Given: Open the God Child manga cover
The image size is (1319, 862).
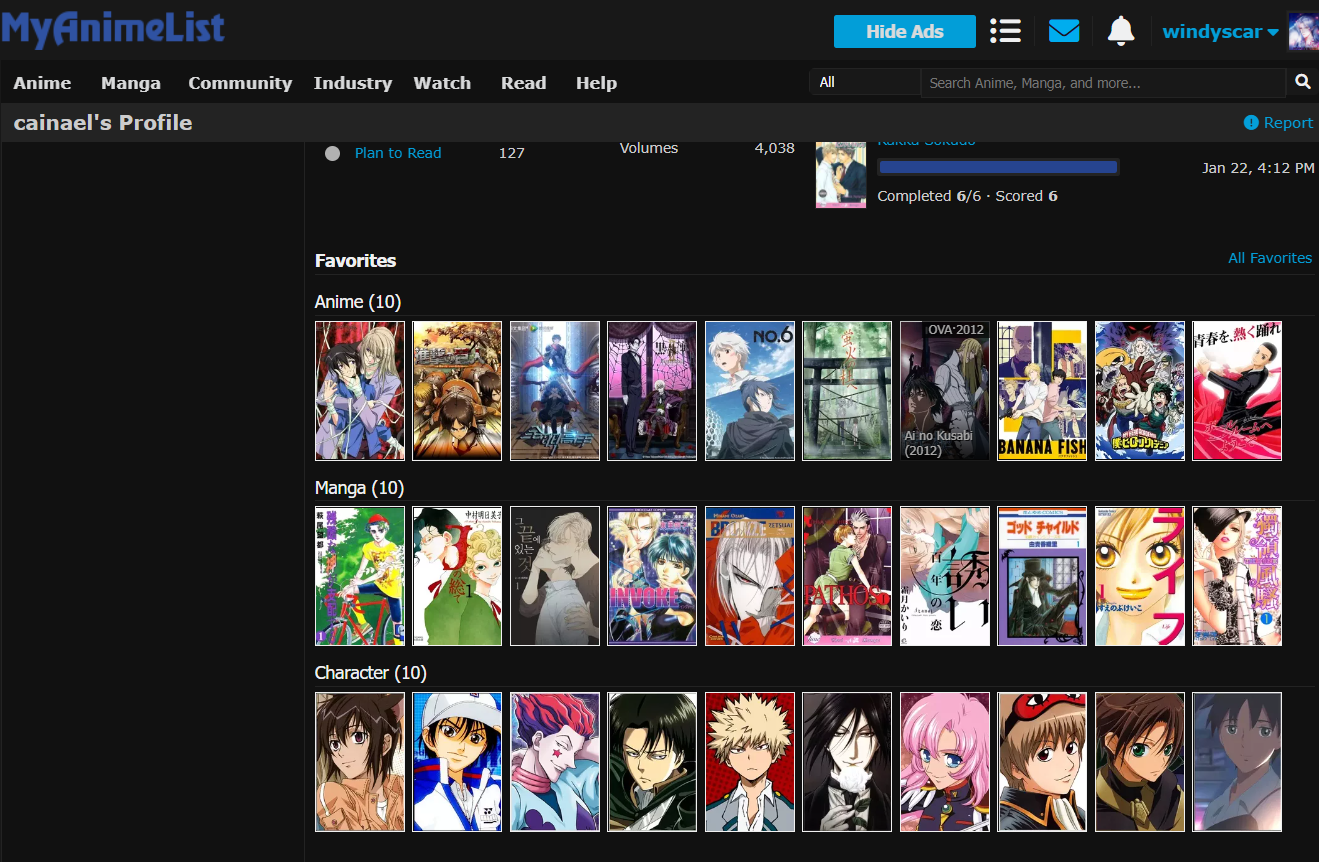Looking at the screenshot, I should 1042,576.
